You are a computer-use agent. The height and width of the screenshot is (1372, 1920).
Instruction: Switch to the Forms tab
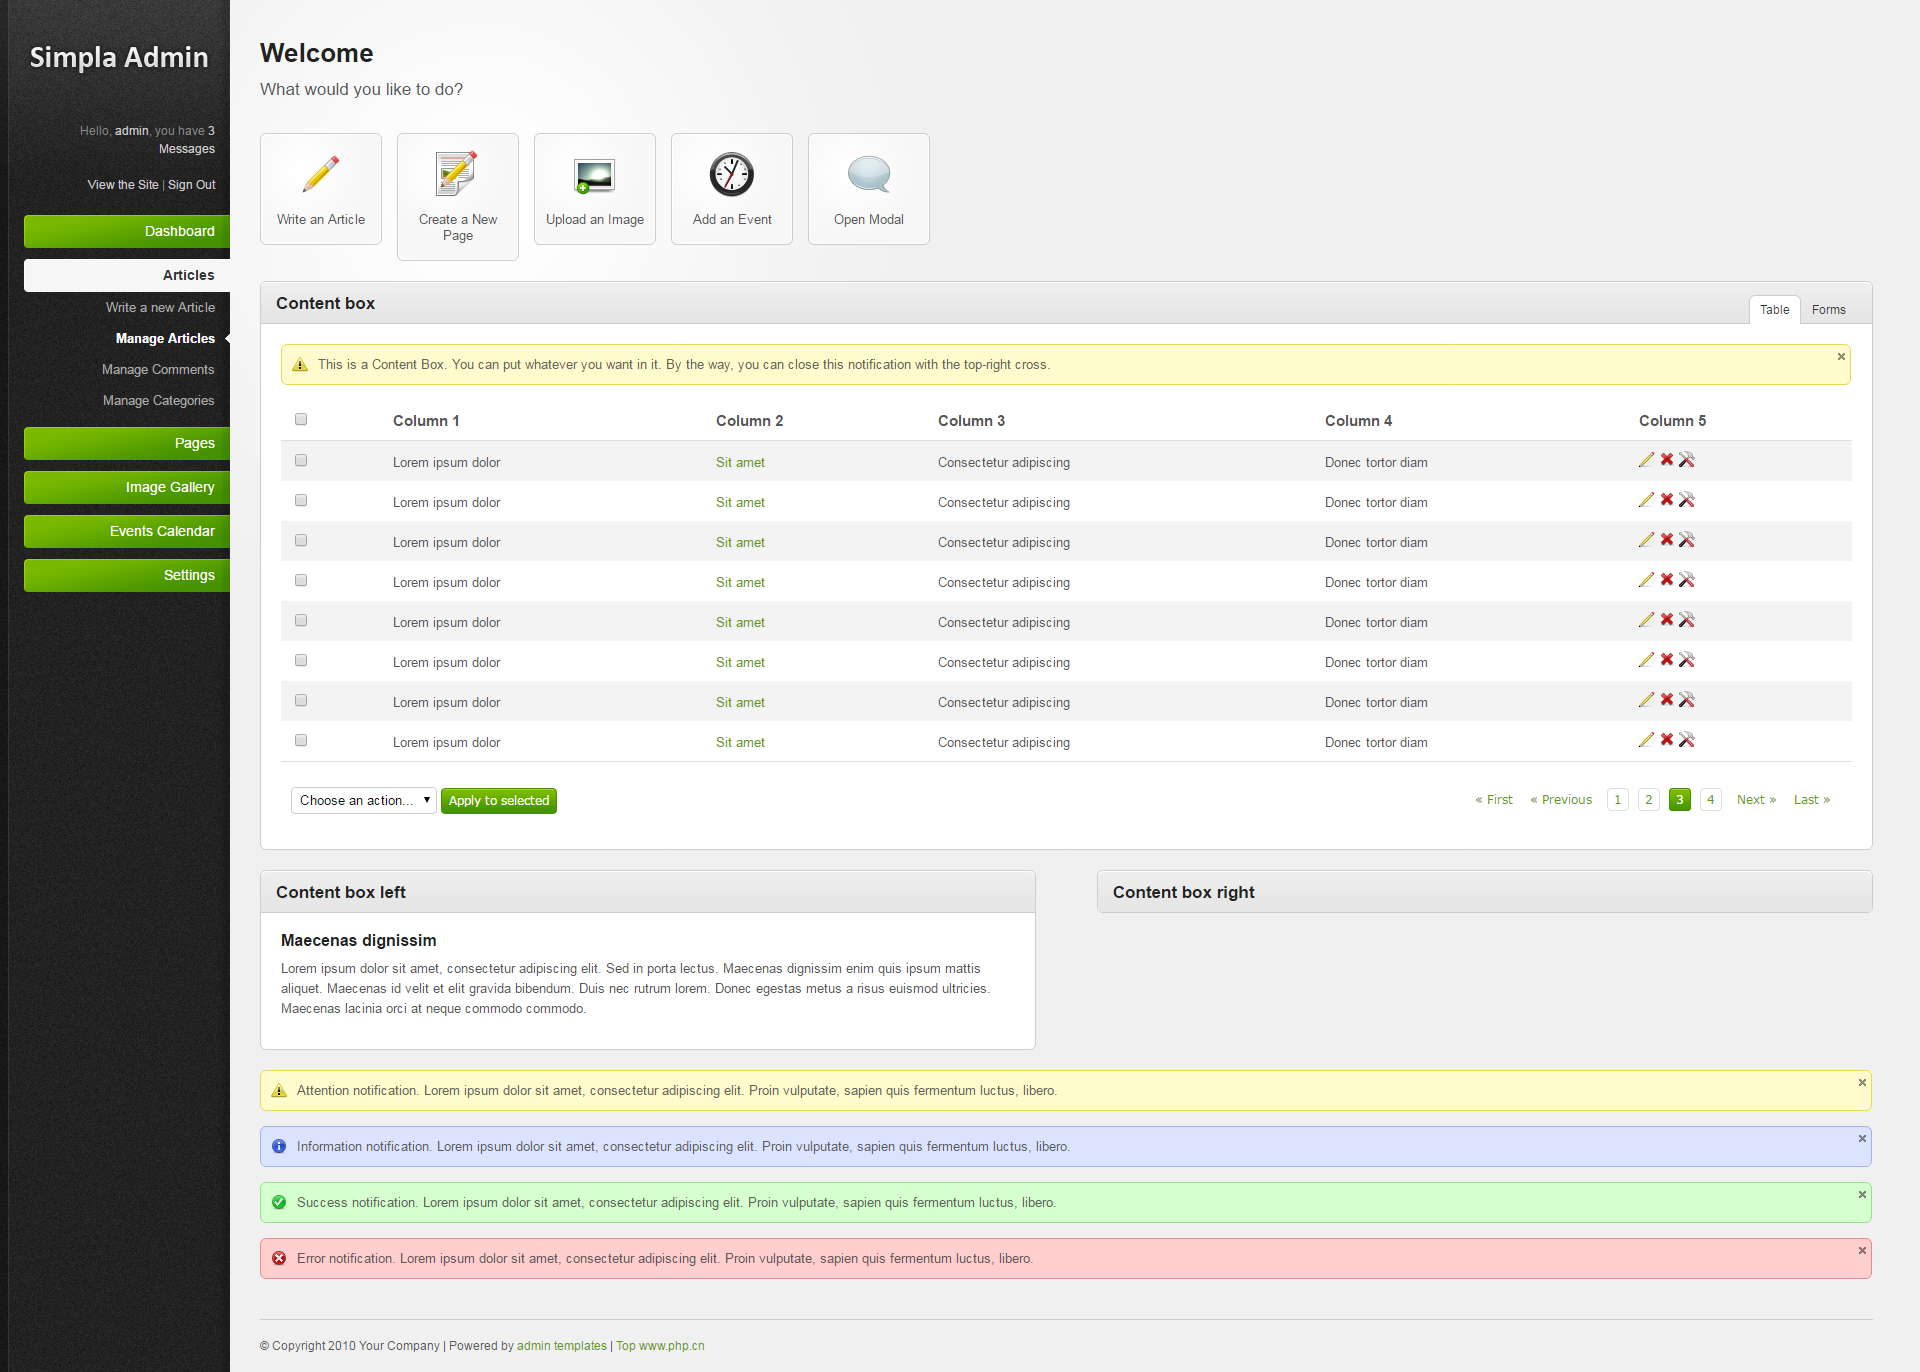[1829, 310]
